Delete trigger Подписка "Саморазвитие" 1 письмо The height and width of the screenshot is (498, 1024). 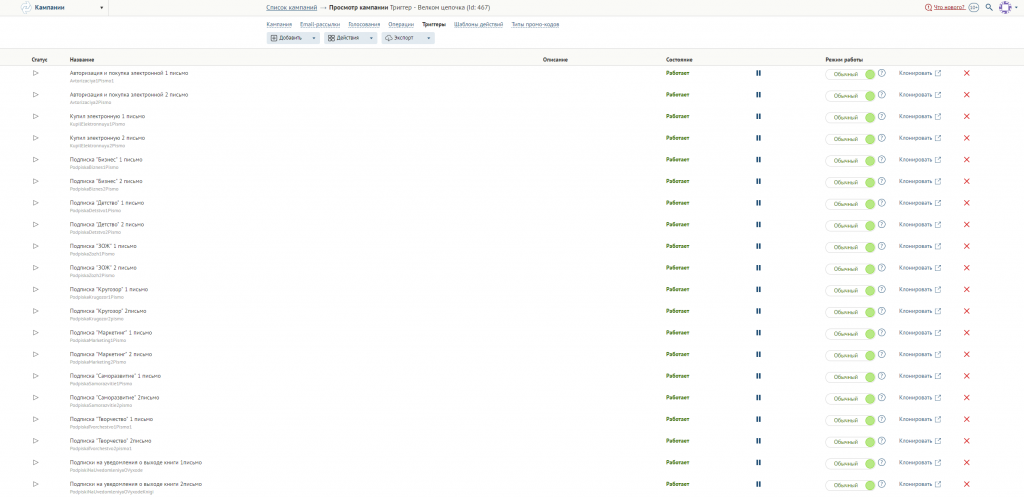click(967, 376)
